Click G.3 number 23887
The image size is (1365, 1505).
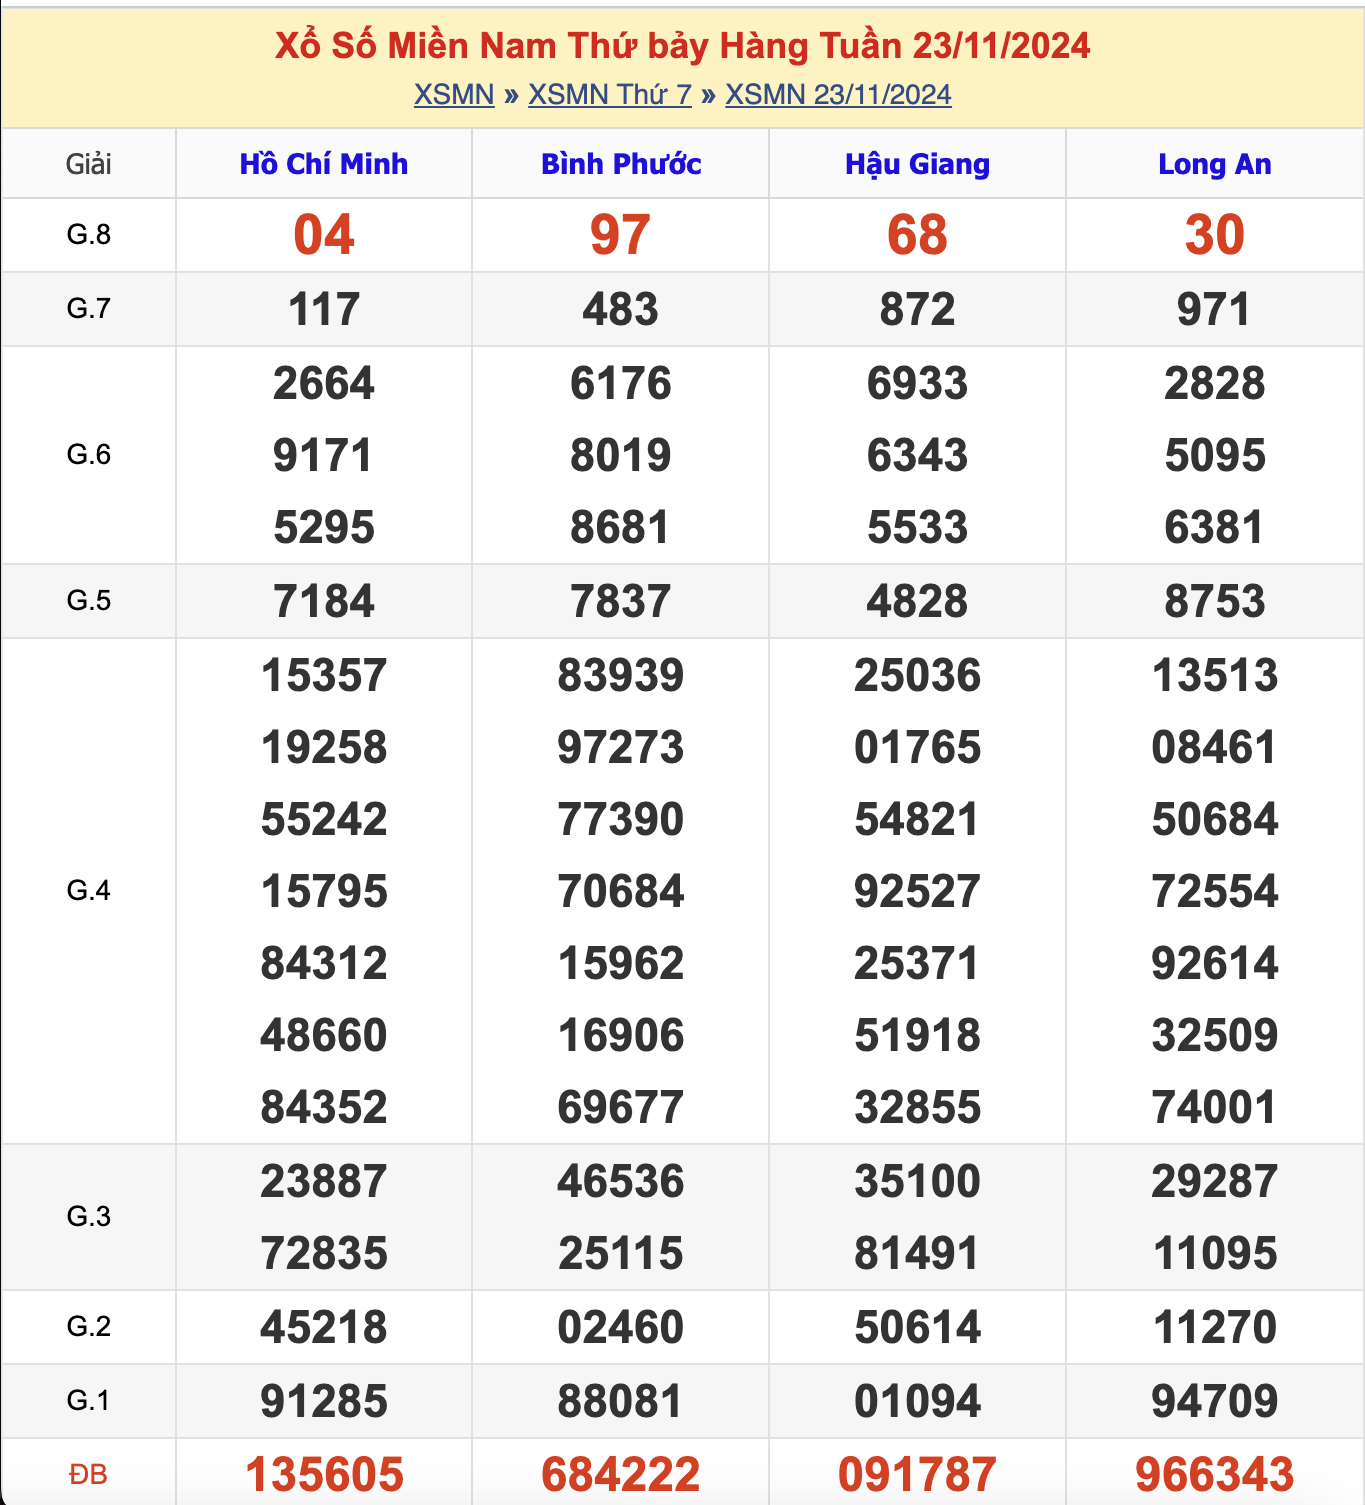[324, 1181]
